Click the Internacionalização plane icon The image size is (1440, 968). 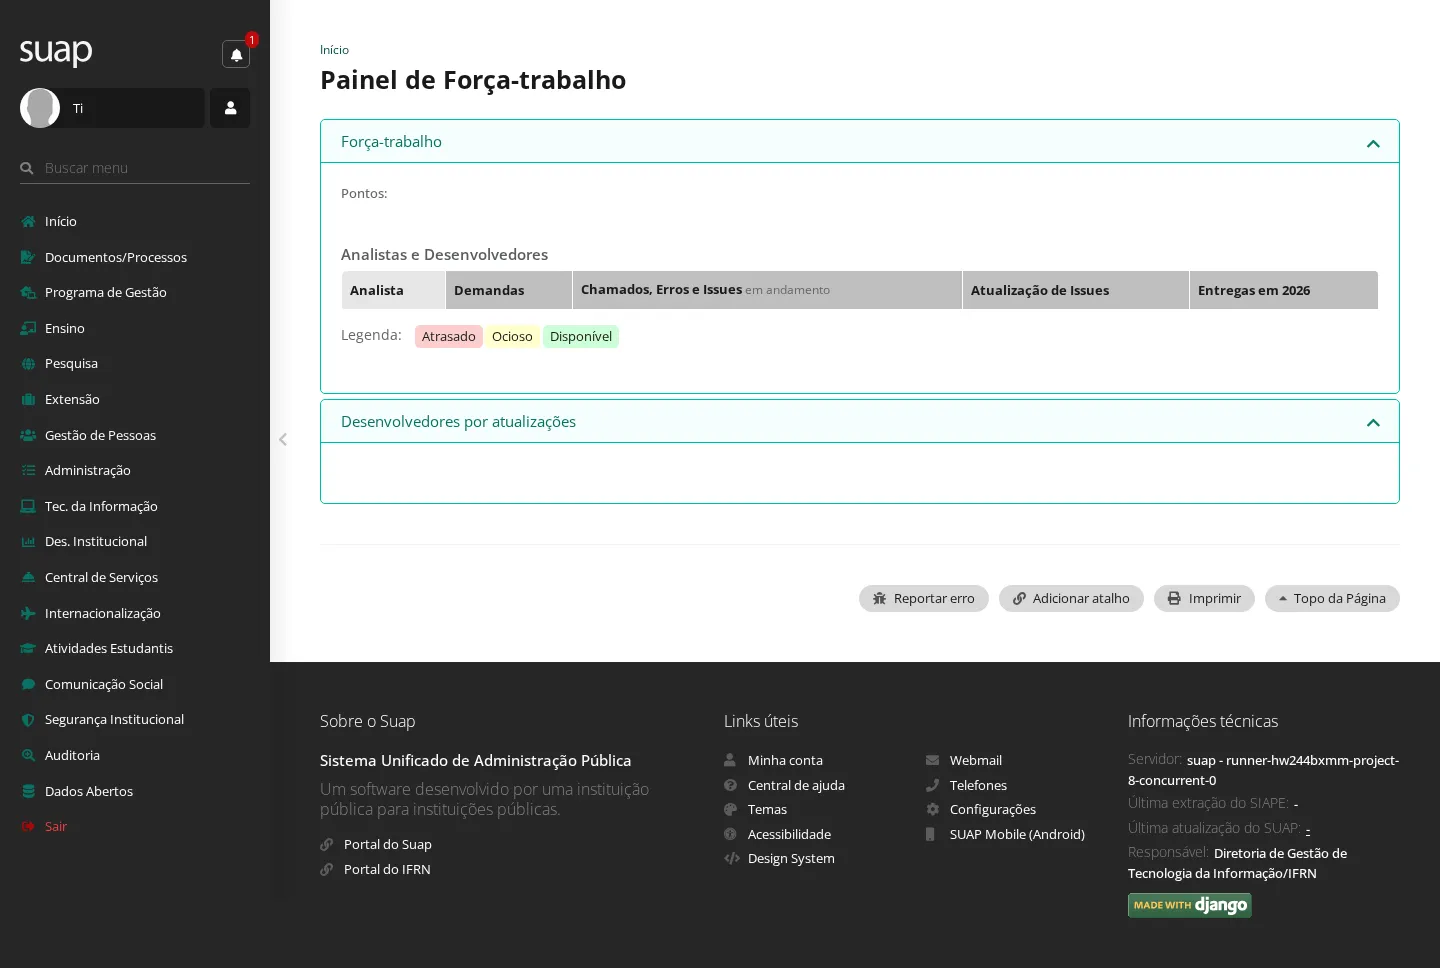pyautogui.click(x=28, y=613)
